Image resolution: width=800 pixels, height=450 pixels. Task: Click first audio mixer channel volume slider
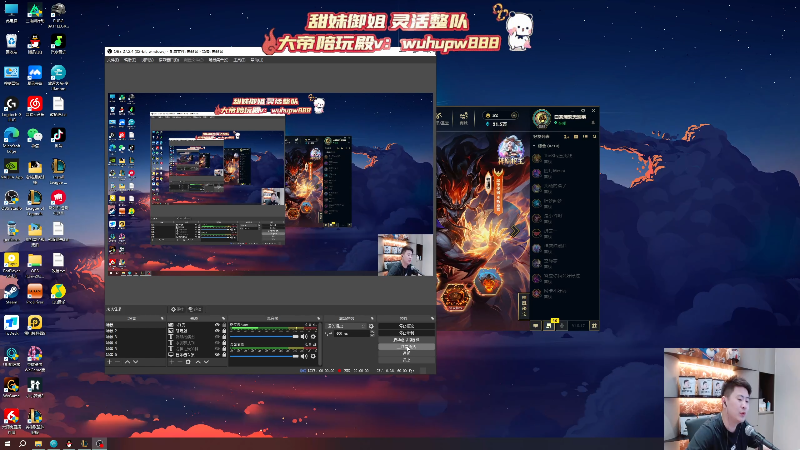pos(264,336)
